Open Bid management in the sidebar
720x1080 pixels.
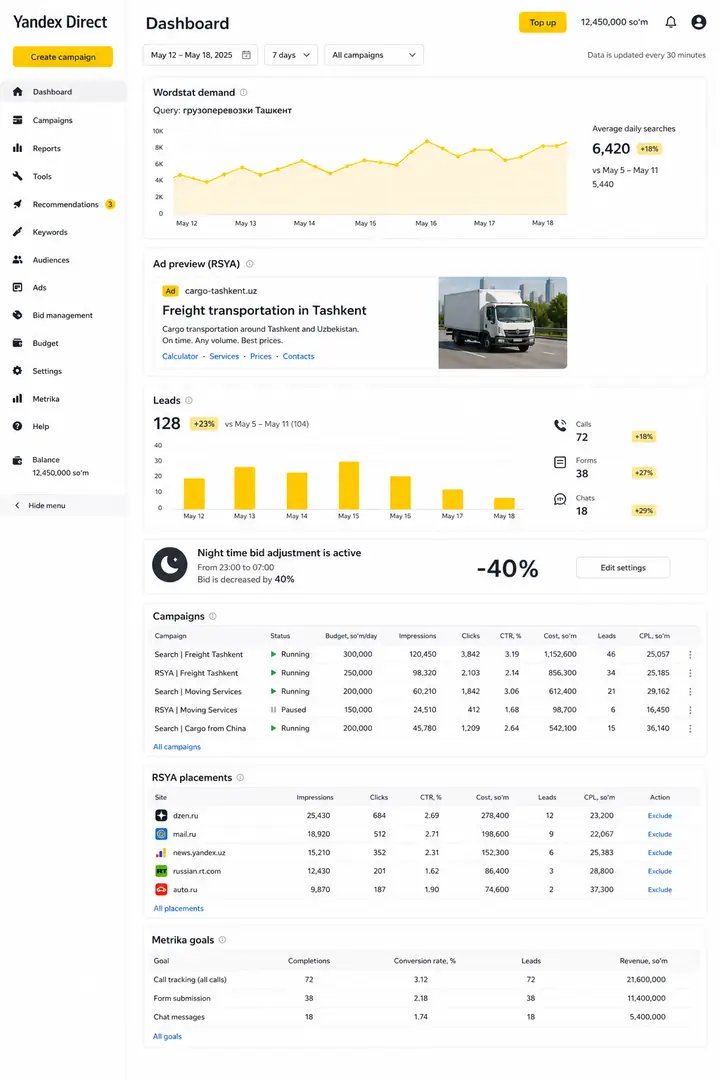63,315
